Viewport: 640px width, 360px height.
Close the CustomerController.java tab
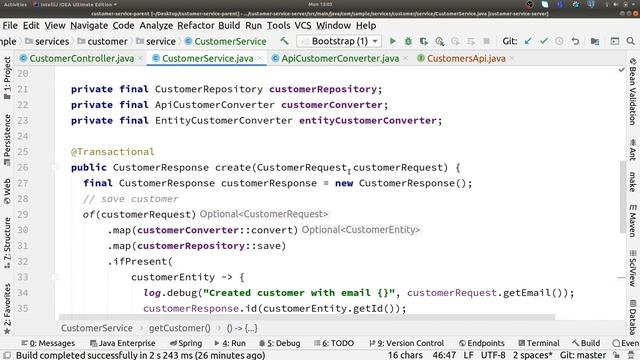point(140,59)
